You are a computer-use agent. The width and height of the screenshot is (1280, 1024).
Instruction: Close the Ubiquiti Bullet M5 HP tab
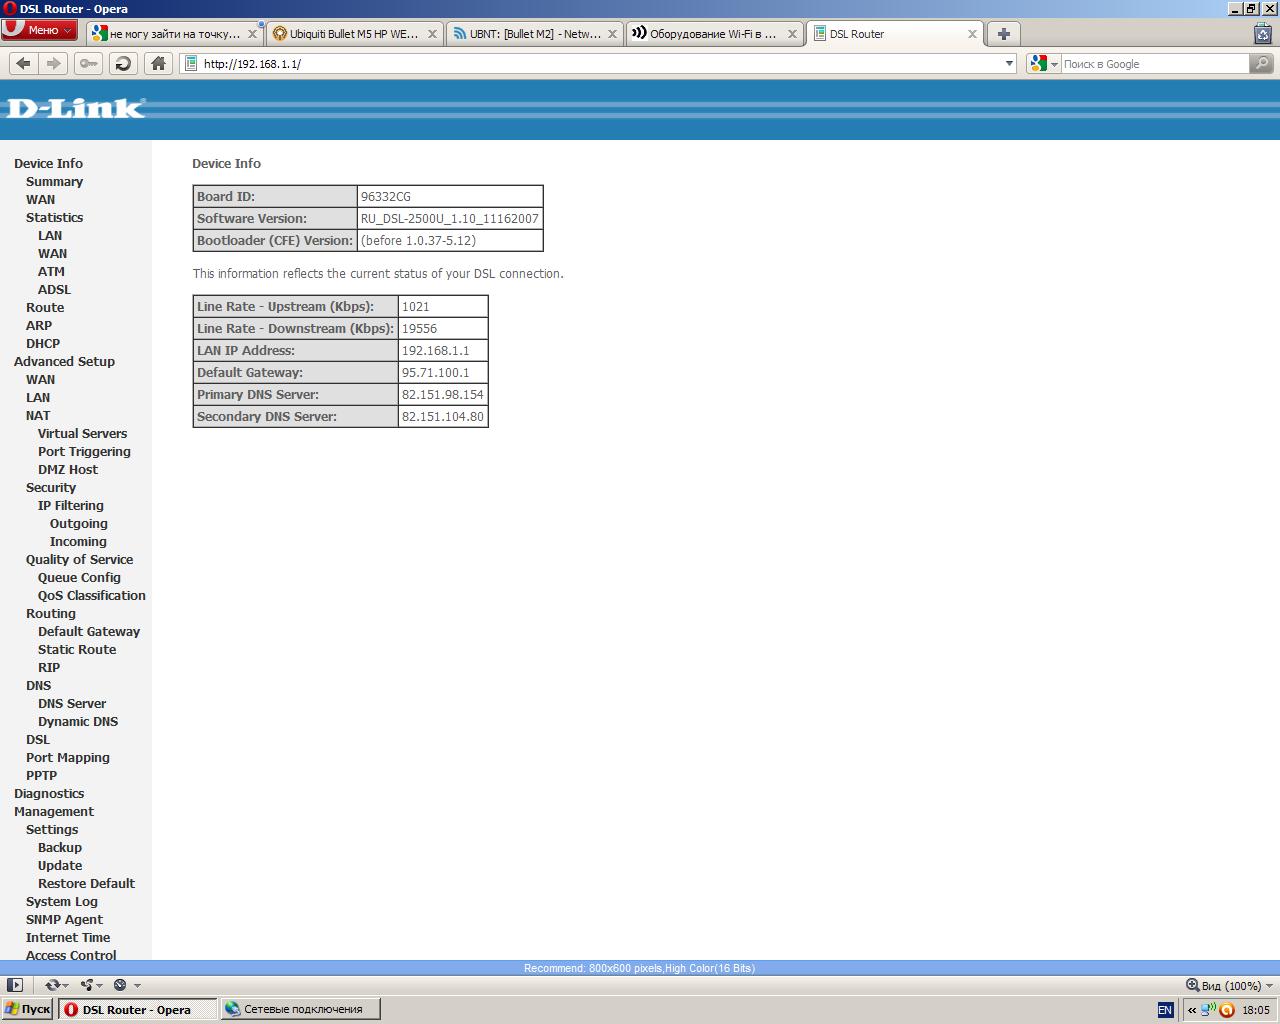pos(432,34)
